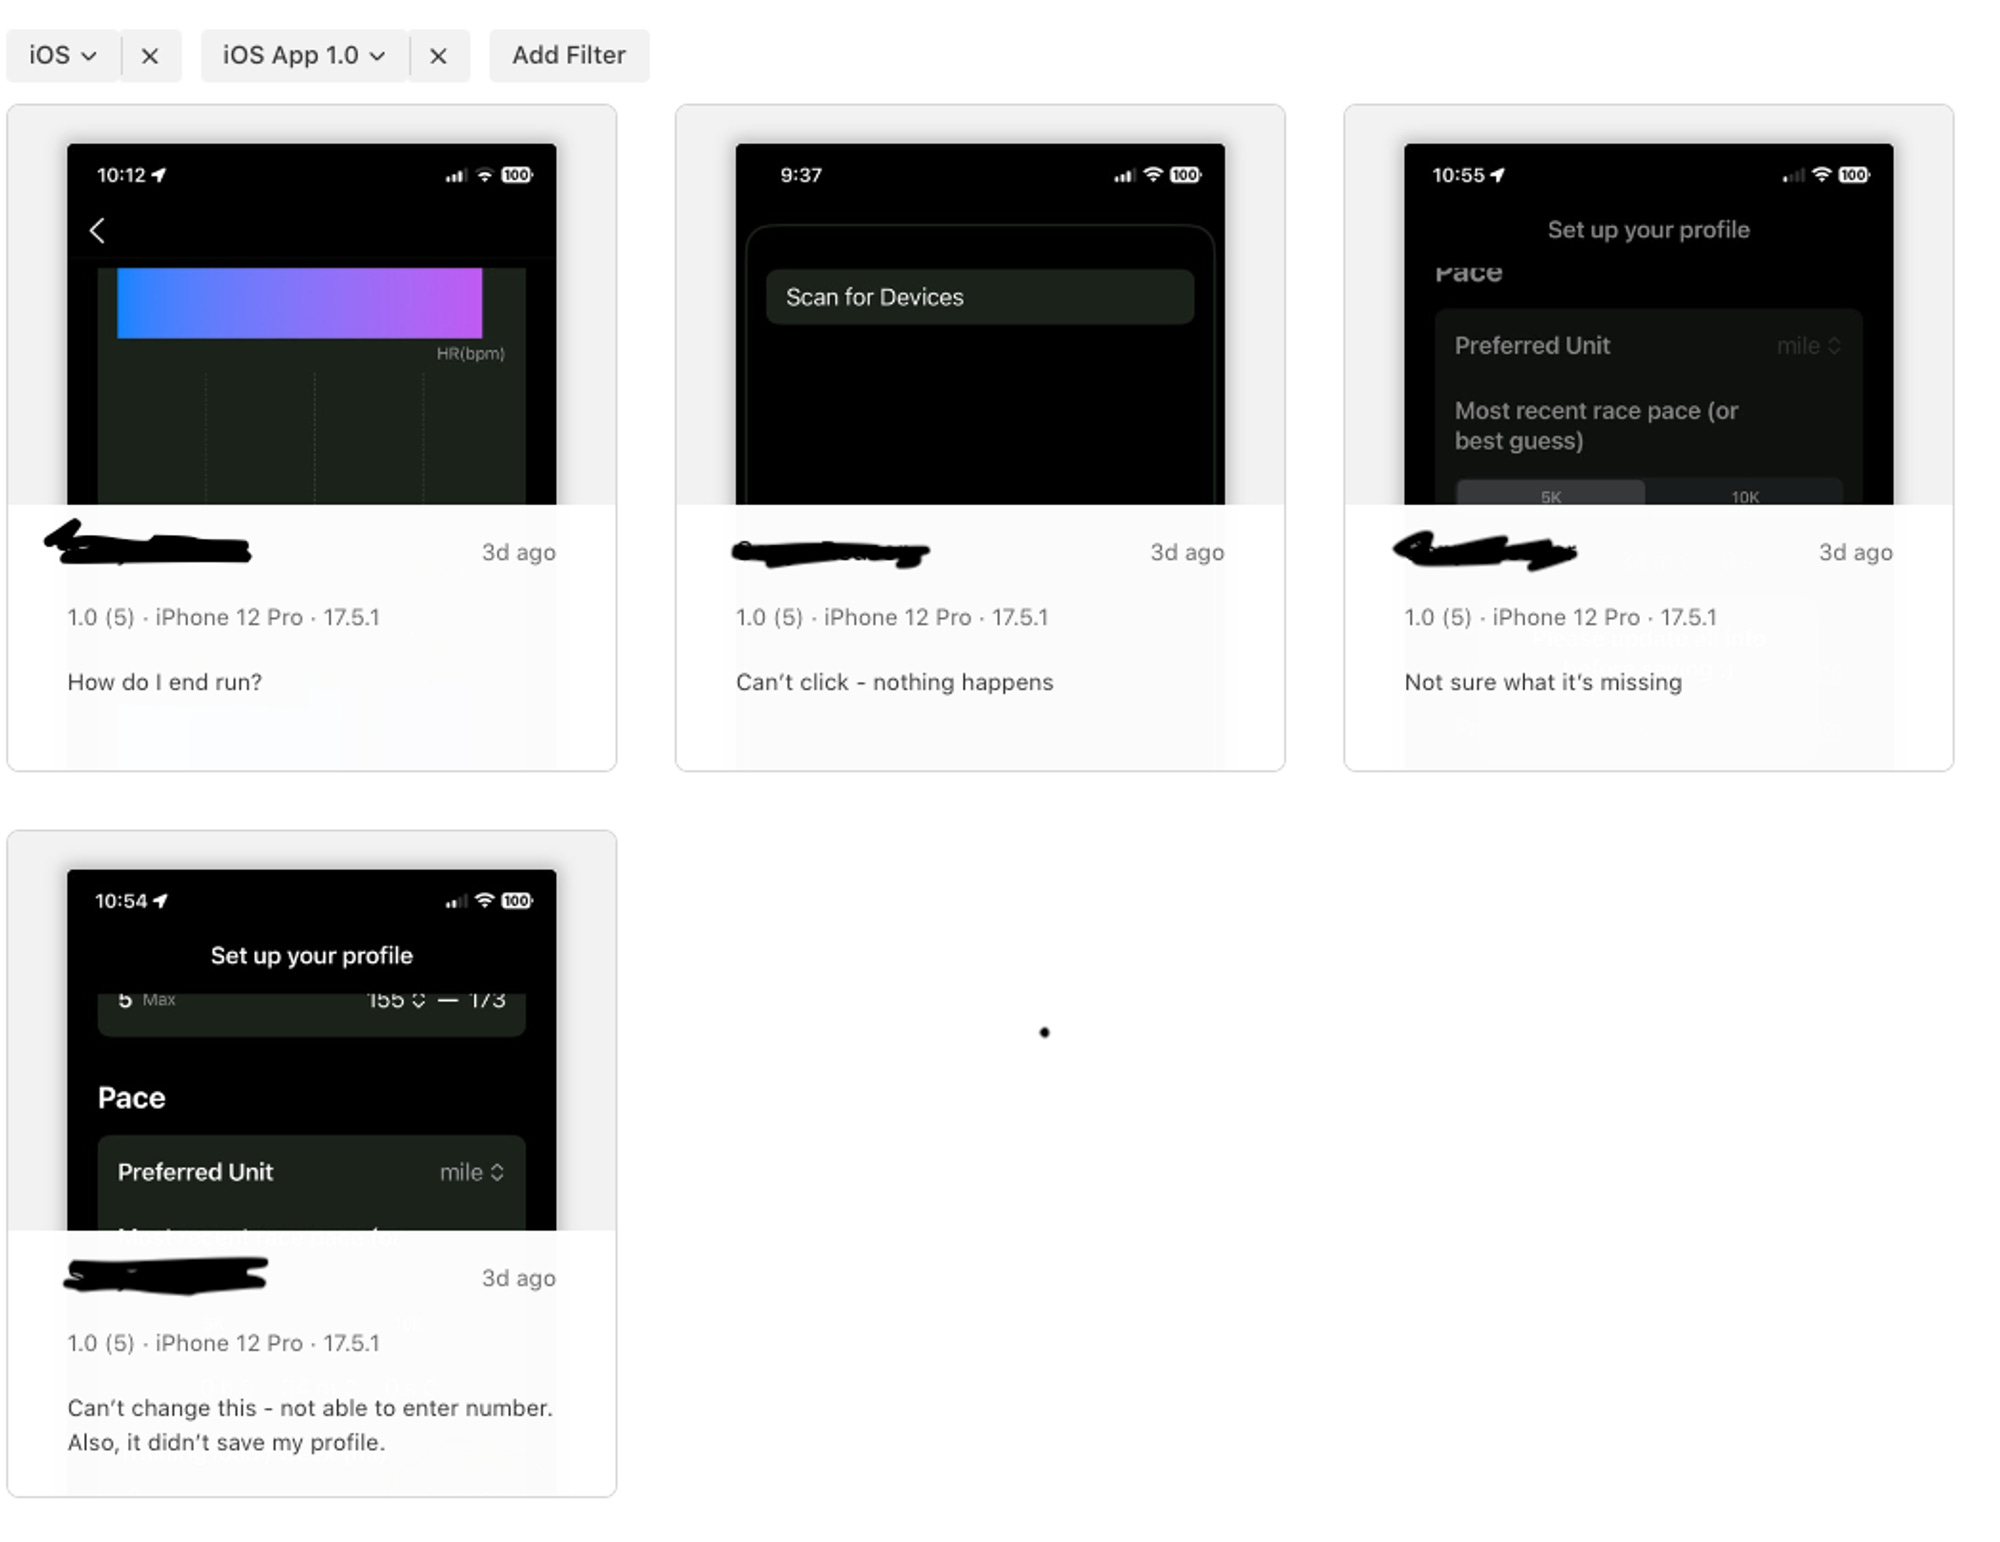The height and width of the screenshot is (1542, 2000).
Task: Open the 'How do I end run?' feedback
Action: point(165,682)
